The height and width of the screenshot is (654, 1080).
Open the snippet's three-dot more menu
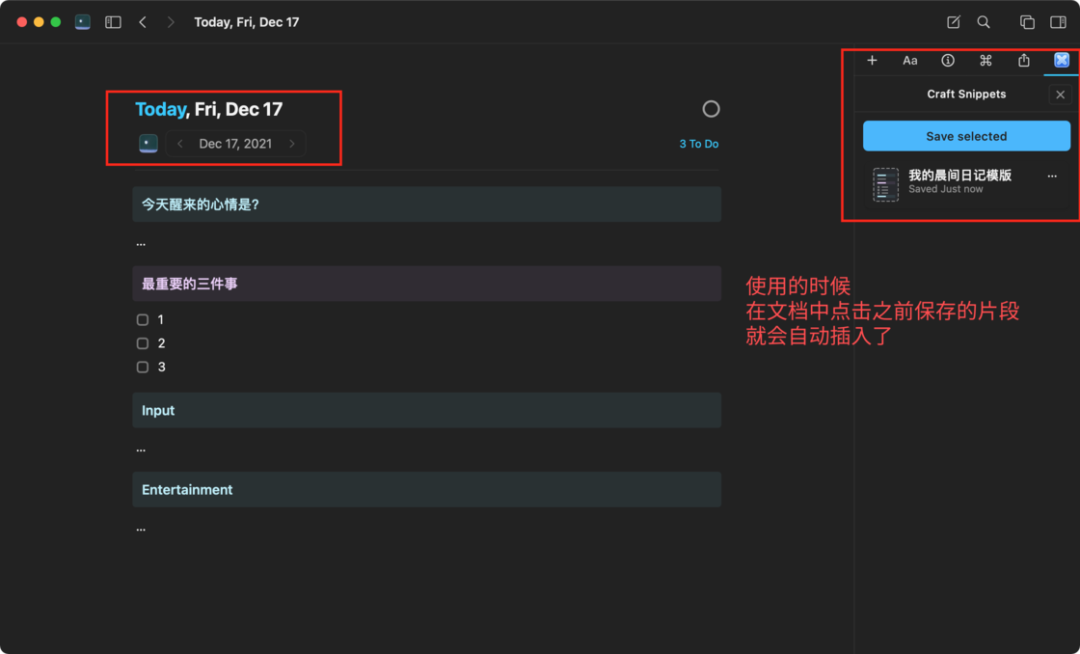1052,176
